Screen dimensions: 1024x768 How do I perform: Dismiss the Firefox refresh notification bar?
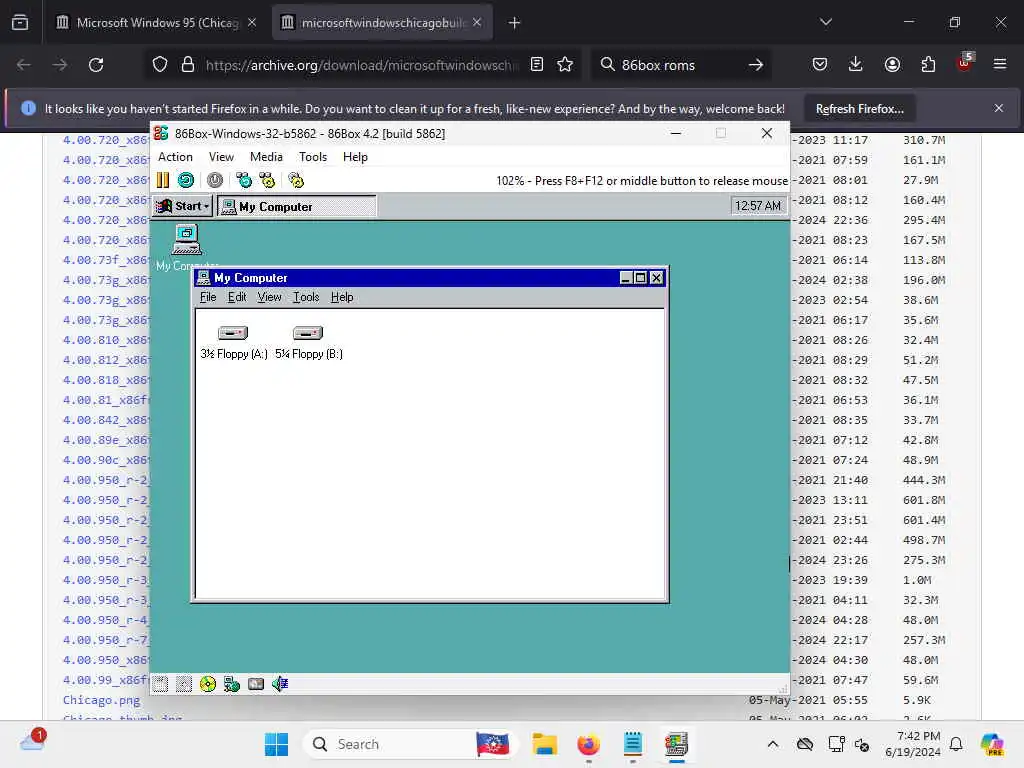click(x=999, y=108)
